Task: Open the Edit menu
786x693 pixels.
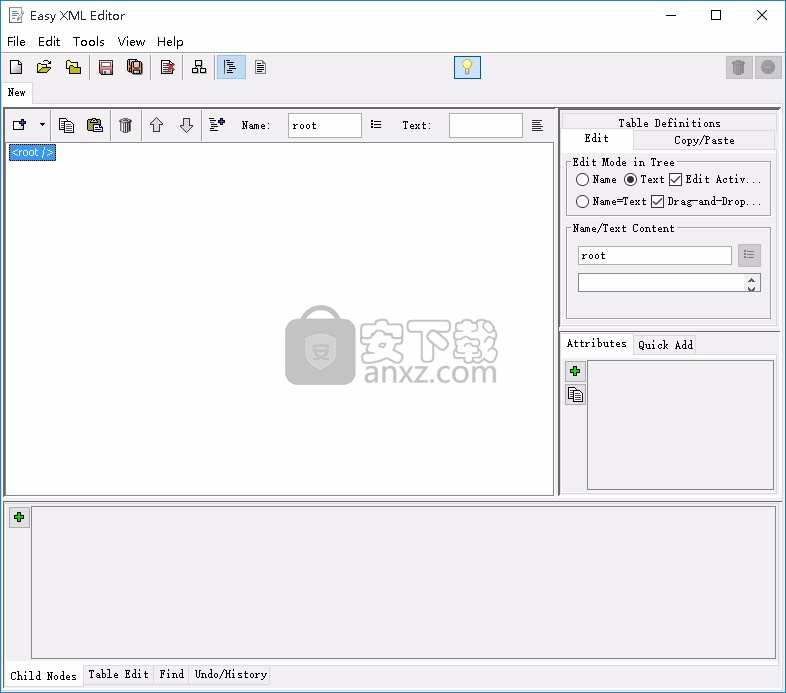Action: pyautogui.click(x=49, y=42)
